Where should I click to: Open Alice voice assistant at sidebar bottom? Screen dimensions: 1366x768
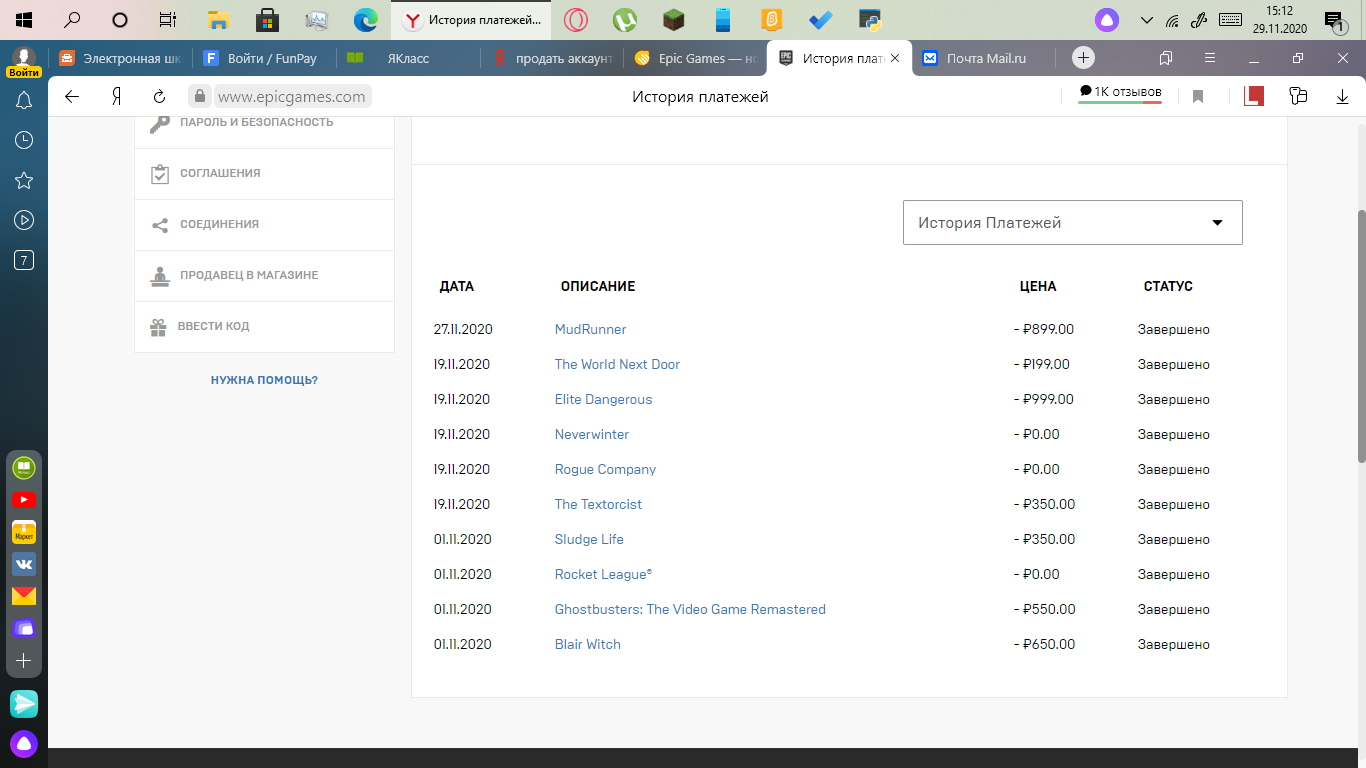(x=24, y=744)
